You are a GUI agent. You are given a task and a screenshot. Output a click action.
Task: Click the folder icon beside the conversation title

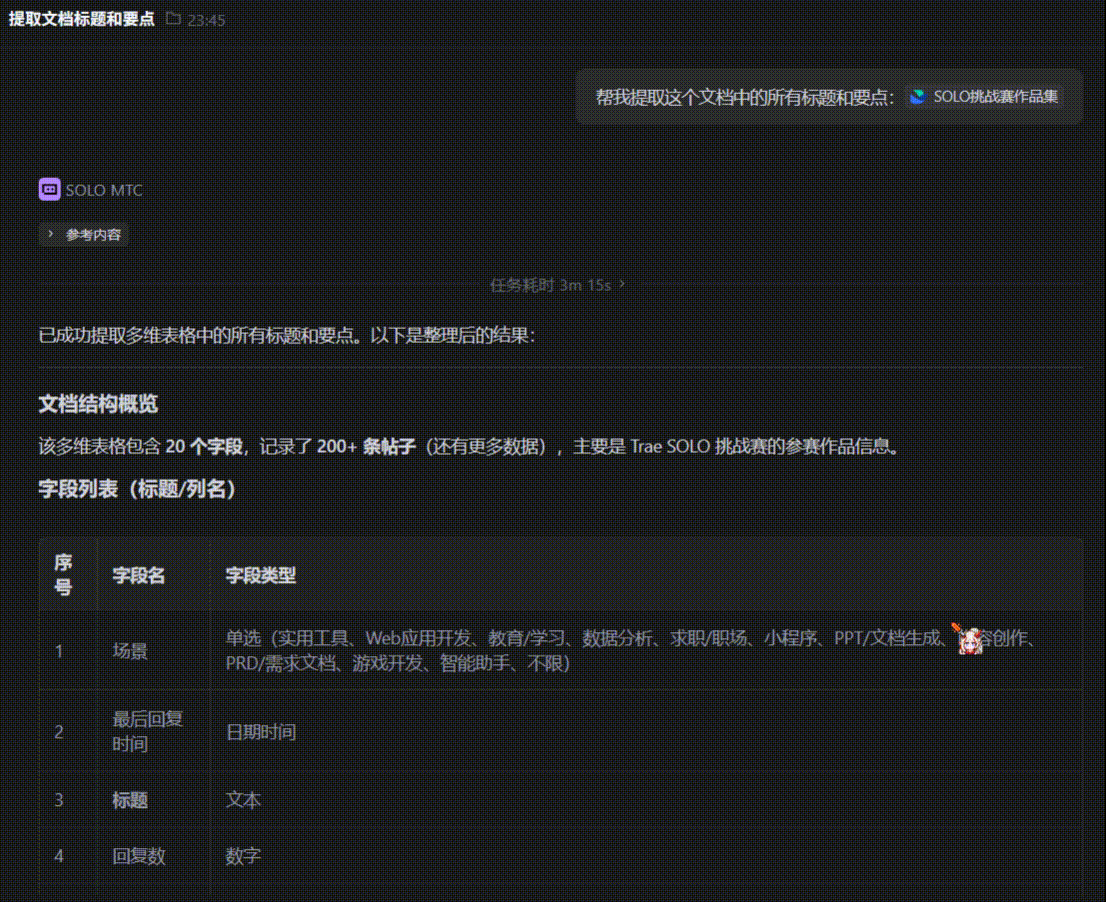pos(174,19)
